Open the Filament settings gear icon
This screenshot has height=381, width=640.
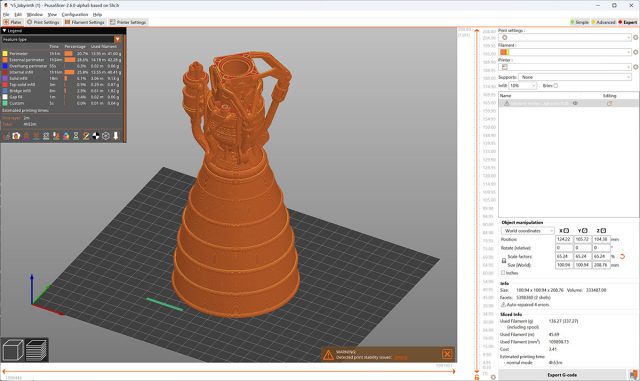[x=636, y=52]
